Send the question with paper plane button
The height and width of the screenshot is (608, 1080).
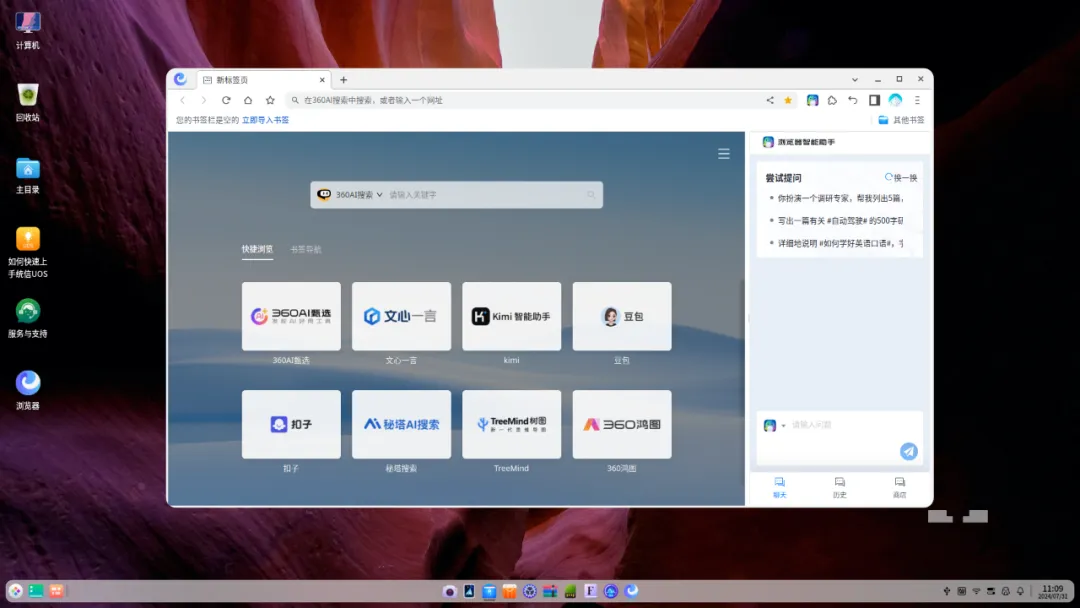tap(908, 451)
